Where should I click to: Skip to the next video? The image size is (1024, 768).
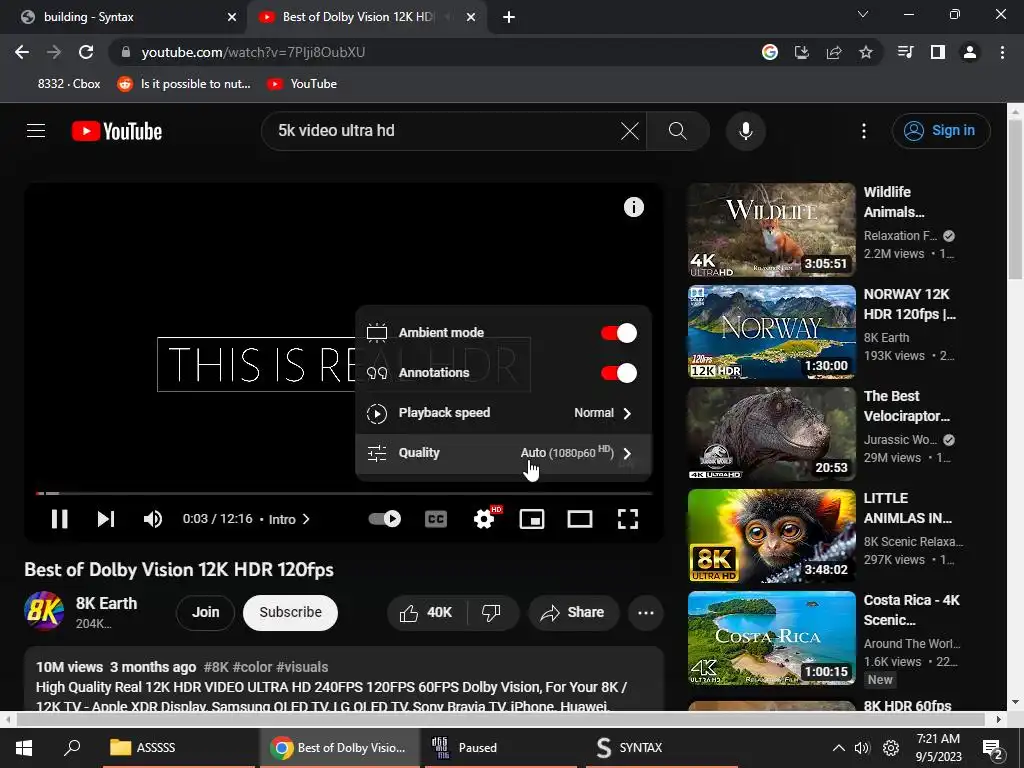point(106,519)
